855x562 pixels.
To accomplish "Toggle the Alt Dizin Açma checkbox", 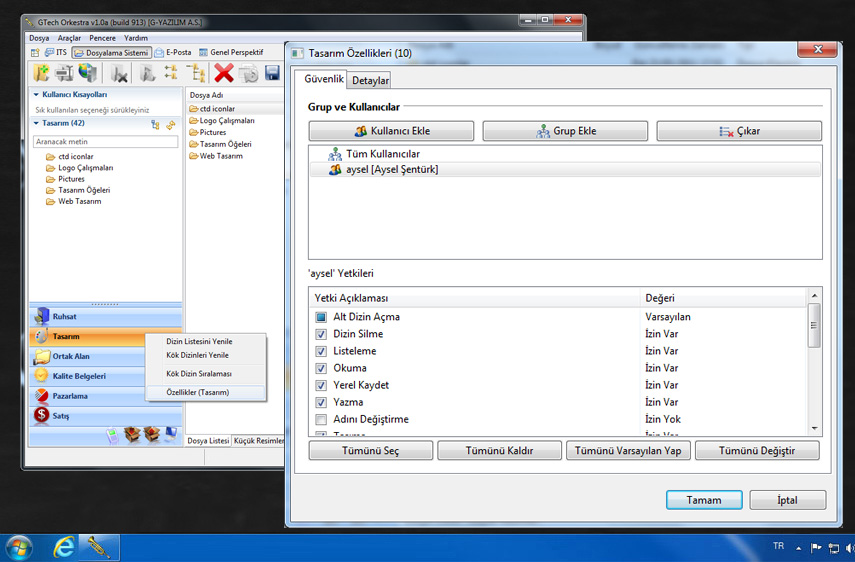I will (x=321, y=317).
